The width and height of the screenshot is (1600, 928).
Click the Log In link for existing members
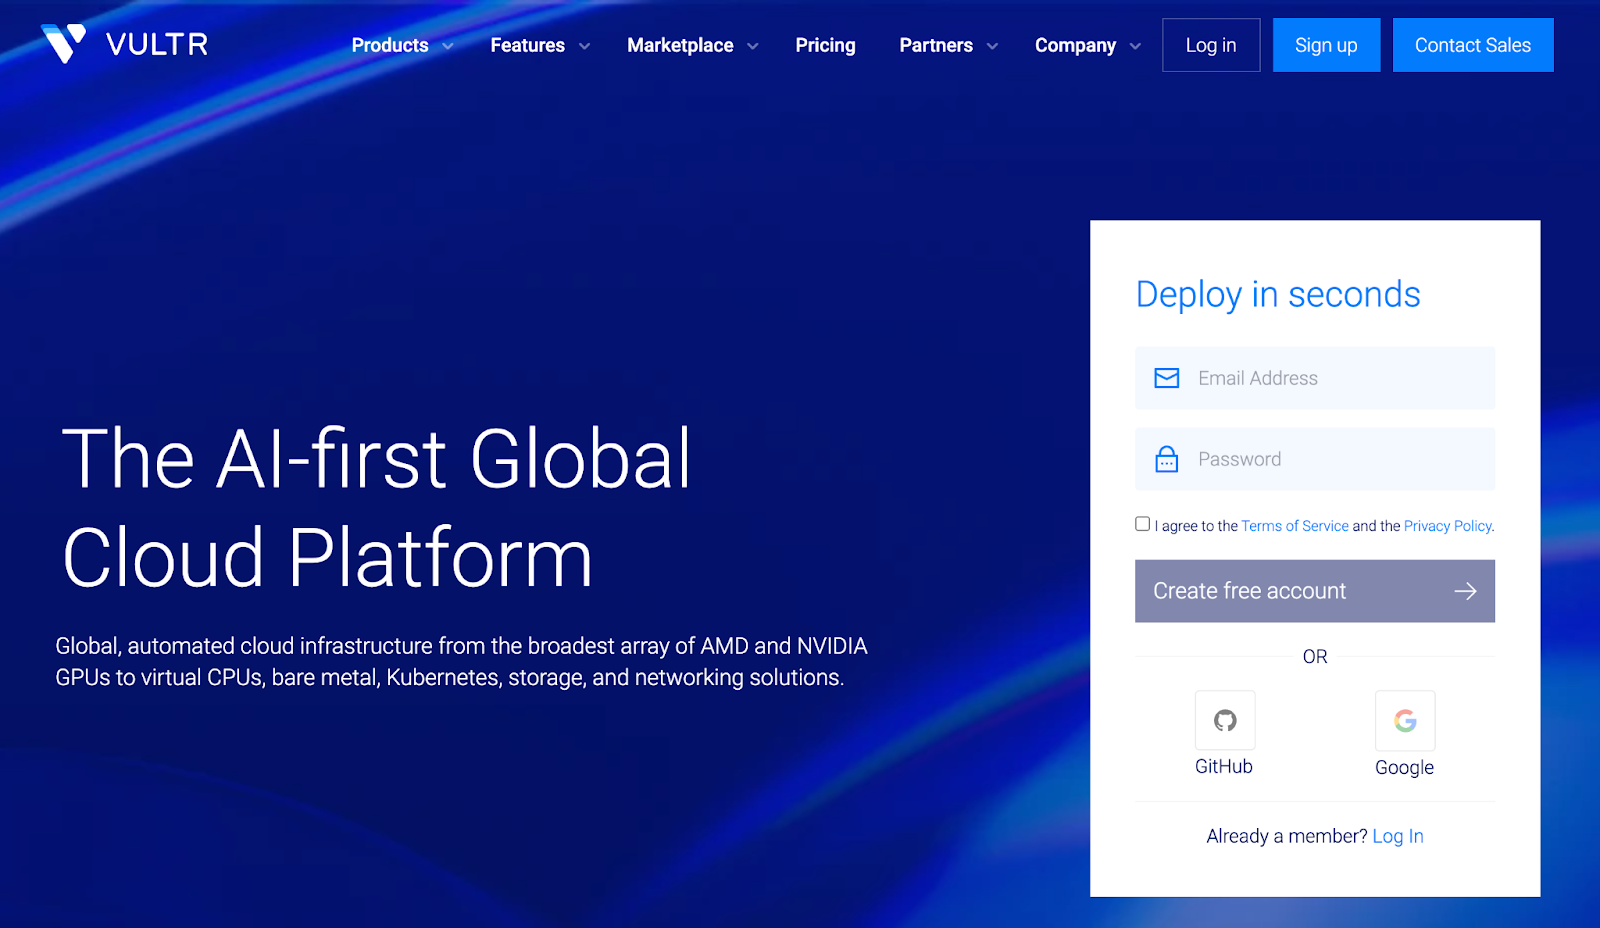(x=1397, y=836)
